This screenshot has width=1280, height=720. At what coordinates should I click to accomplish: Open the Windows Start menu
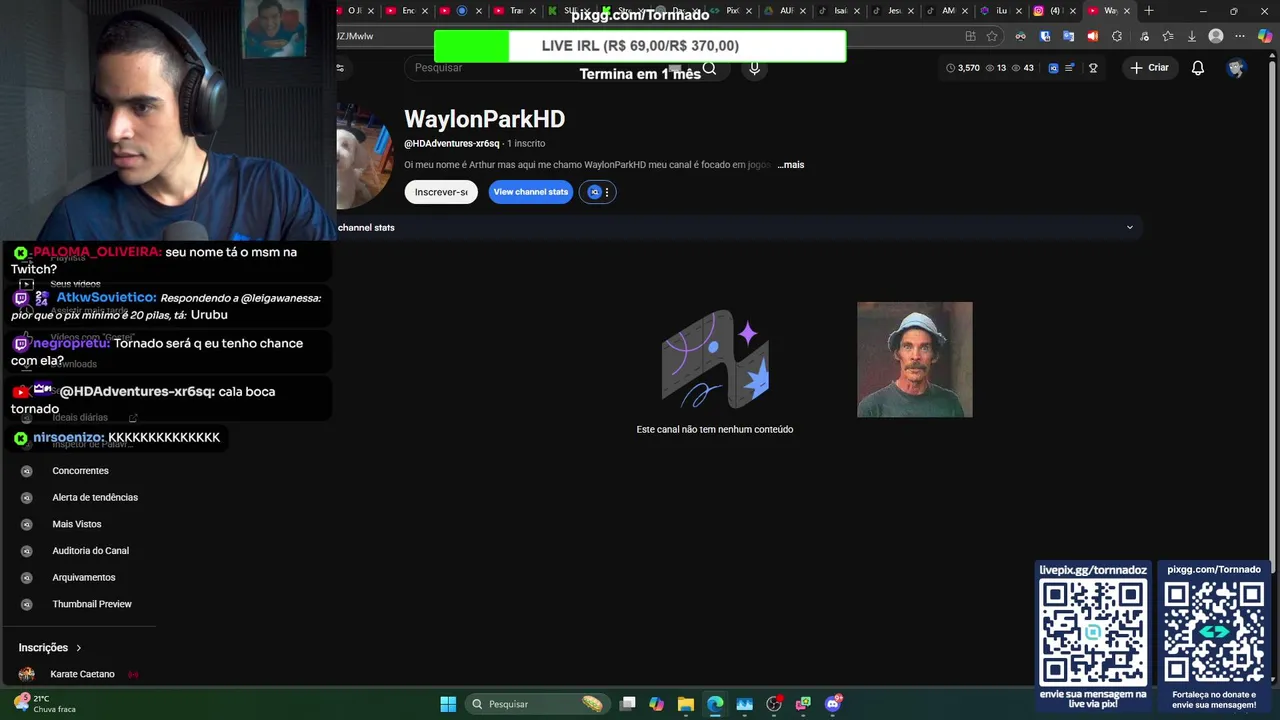coord(448,704)
